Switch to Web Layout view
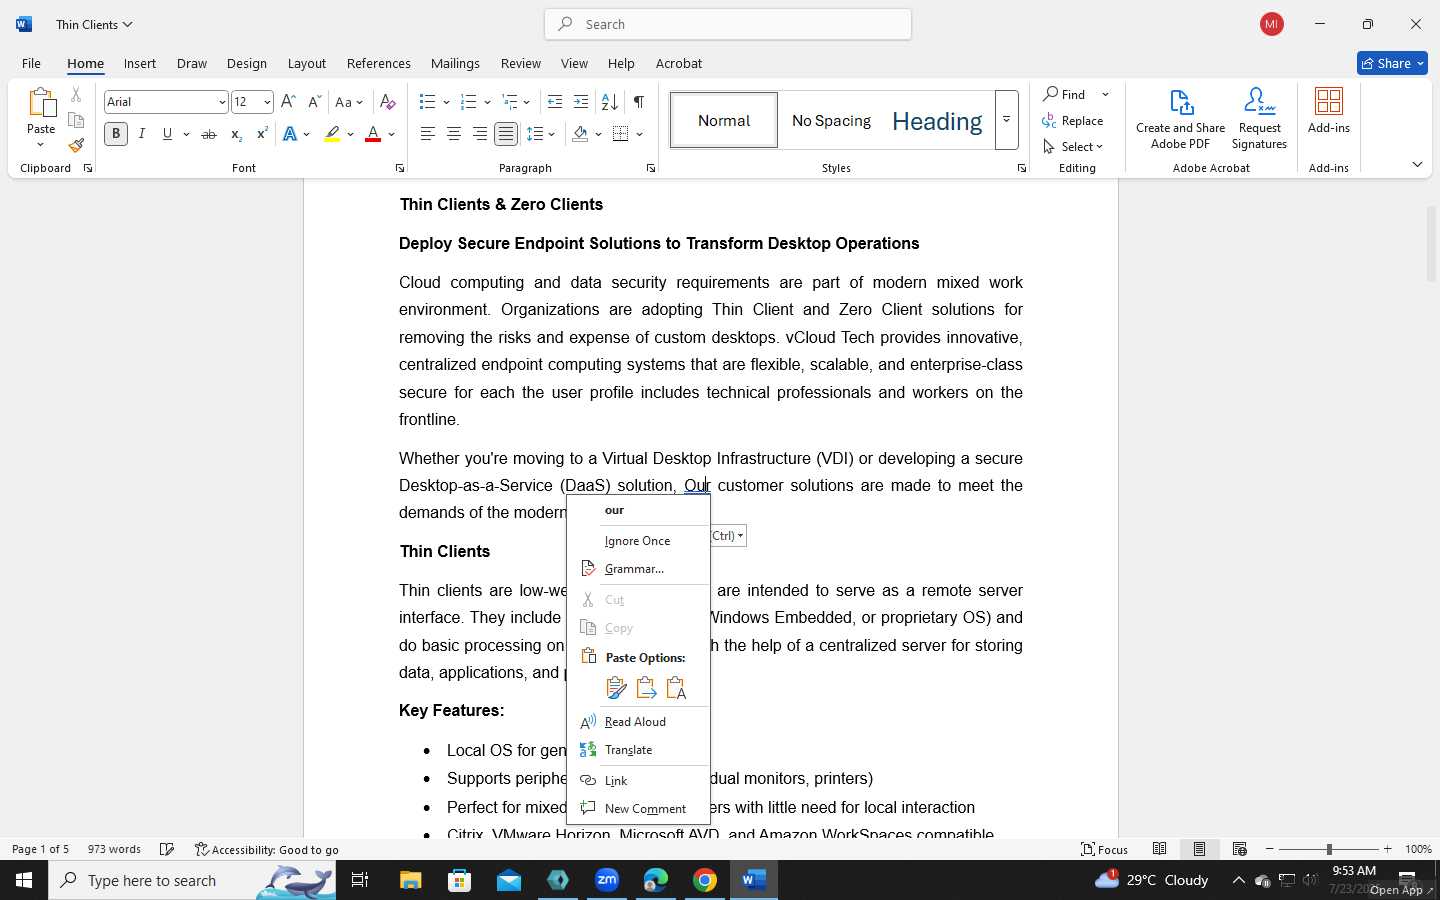Screen dimensions: 1440x900 point(1239,849)
